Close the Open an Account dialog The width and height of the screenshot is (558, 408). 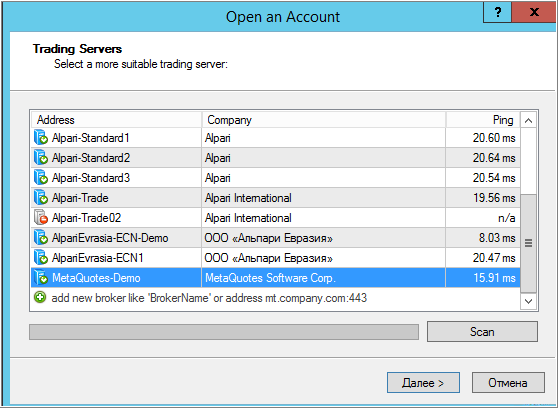534,12
